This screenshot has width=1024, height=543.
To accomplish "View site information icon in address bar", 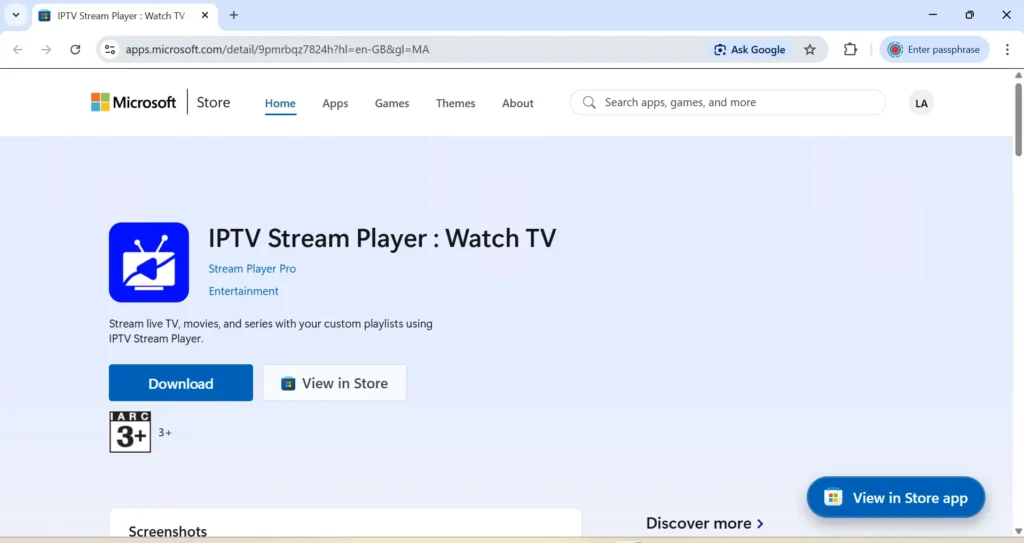I will tap(110, 50).
